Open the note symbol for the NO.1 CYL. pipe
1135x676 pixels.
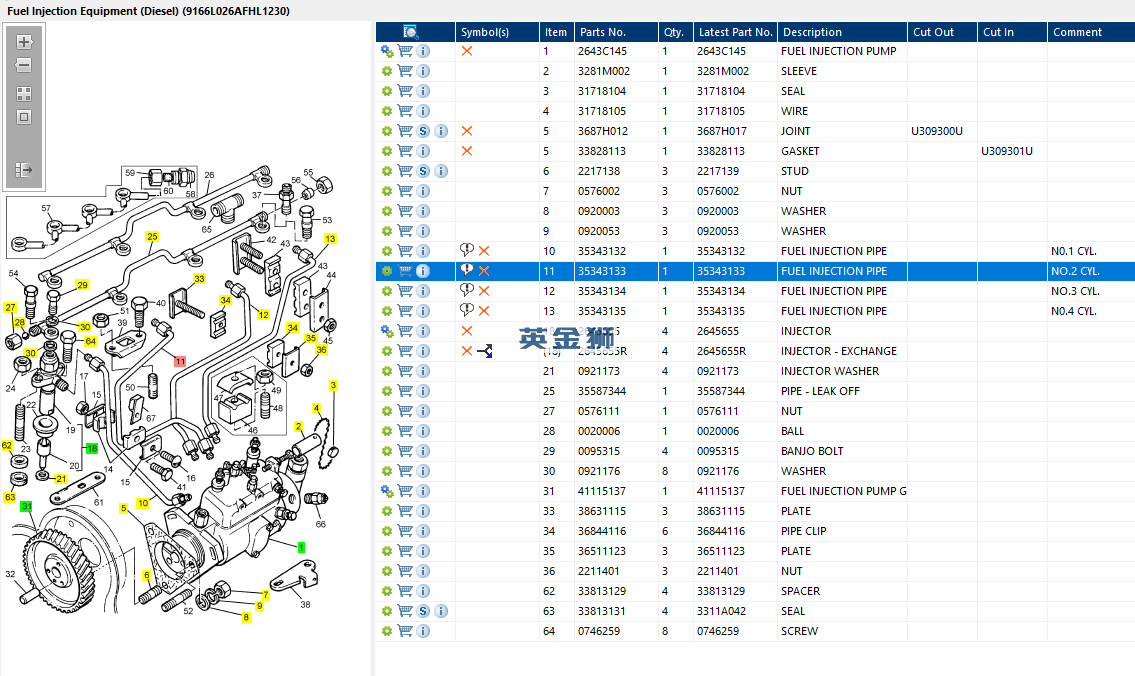[467, 250]
